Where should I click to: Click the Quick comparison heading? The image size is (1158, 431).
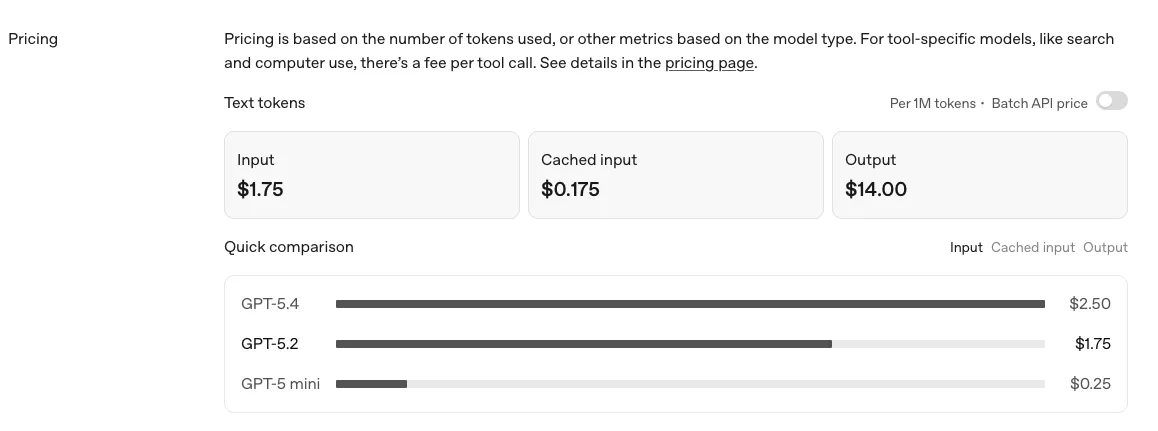pyautogui.click(x=288, y=247)
